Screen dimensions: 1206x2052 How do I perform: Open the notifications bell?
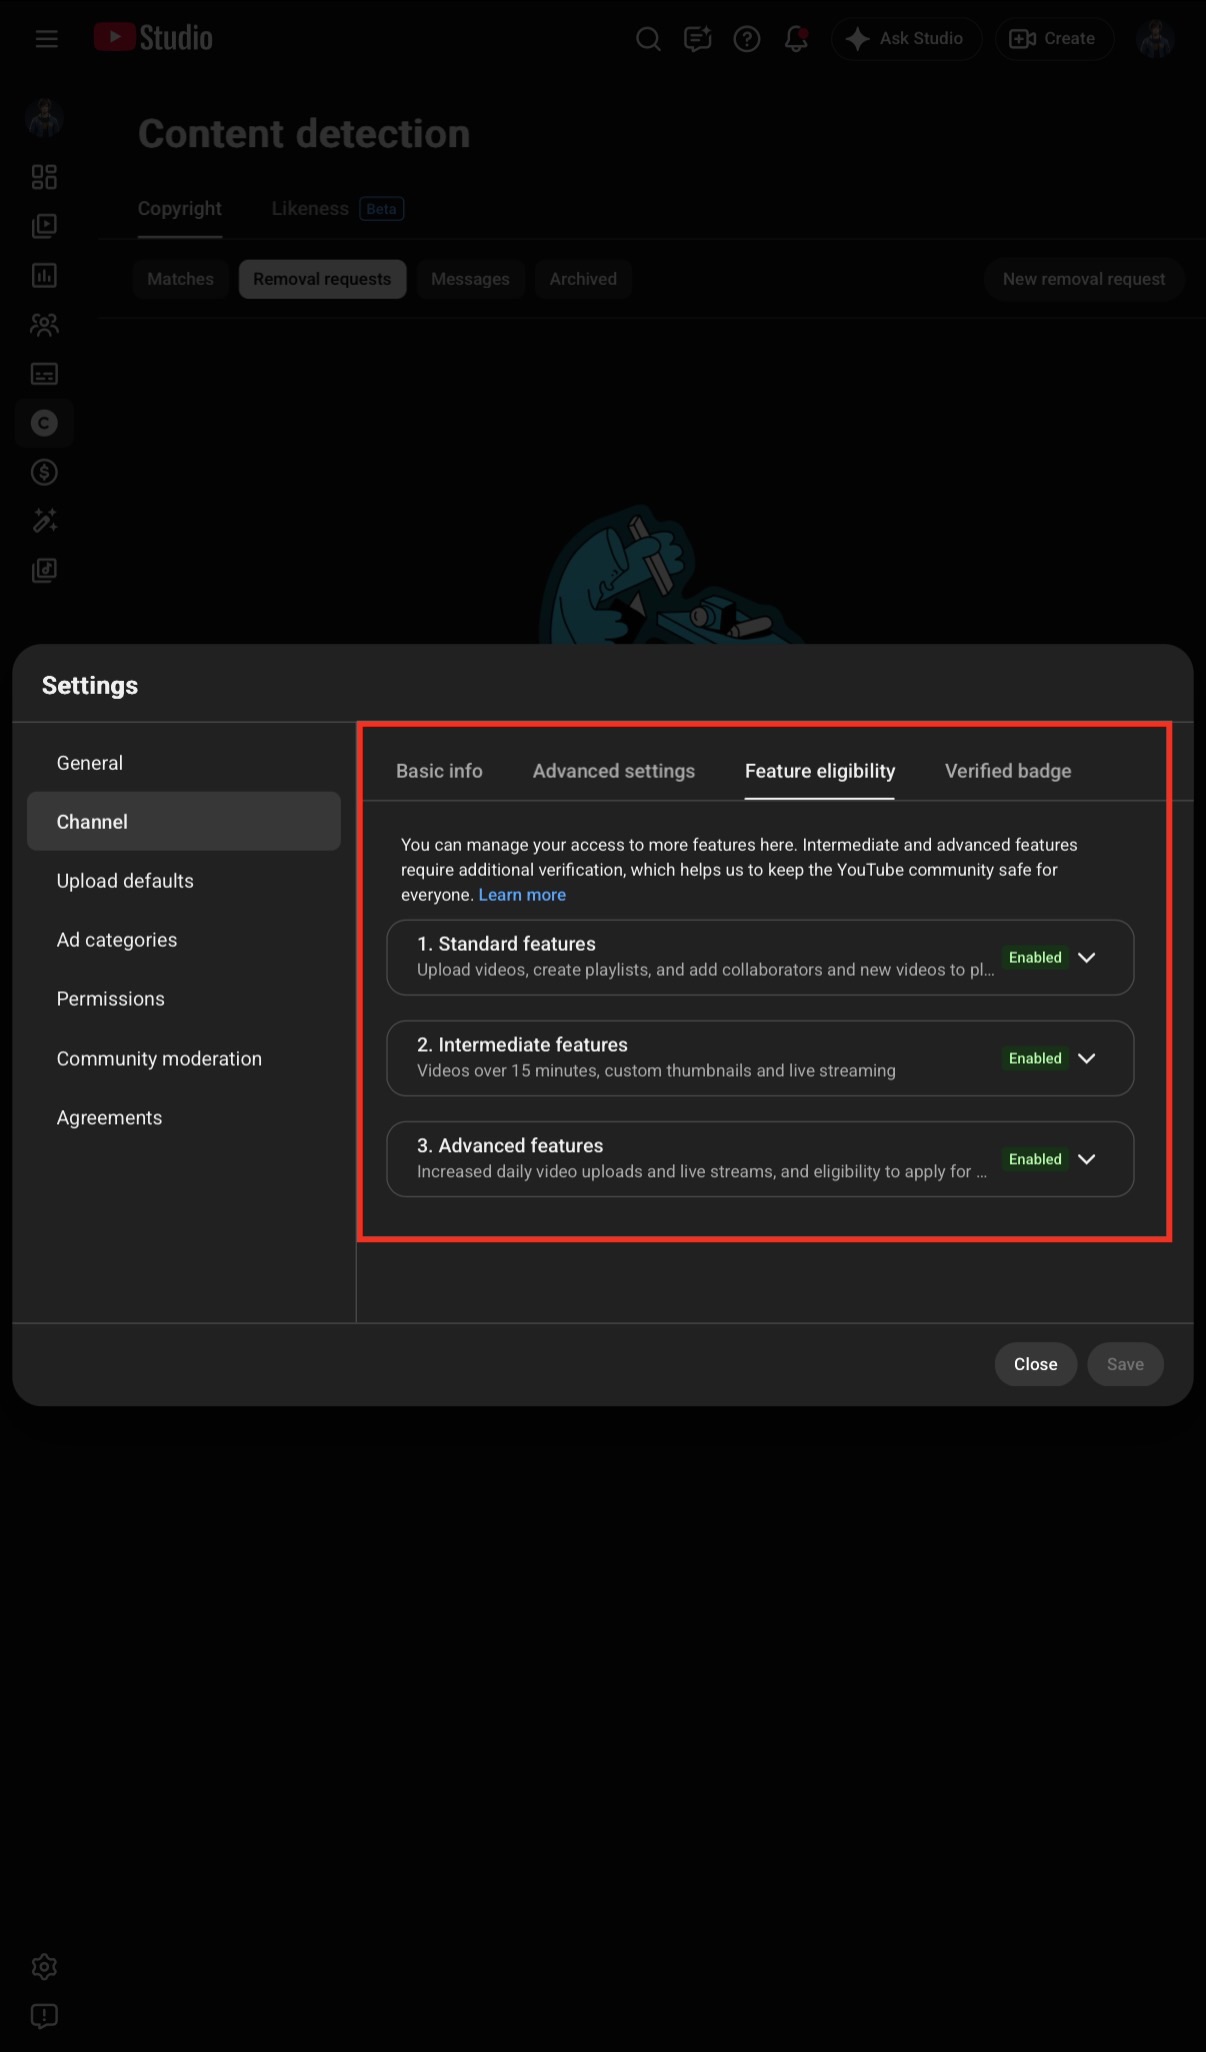pyautogui.click(x=796, y=39)
